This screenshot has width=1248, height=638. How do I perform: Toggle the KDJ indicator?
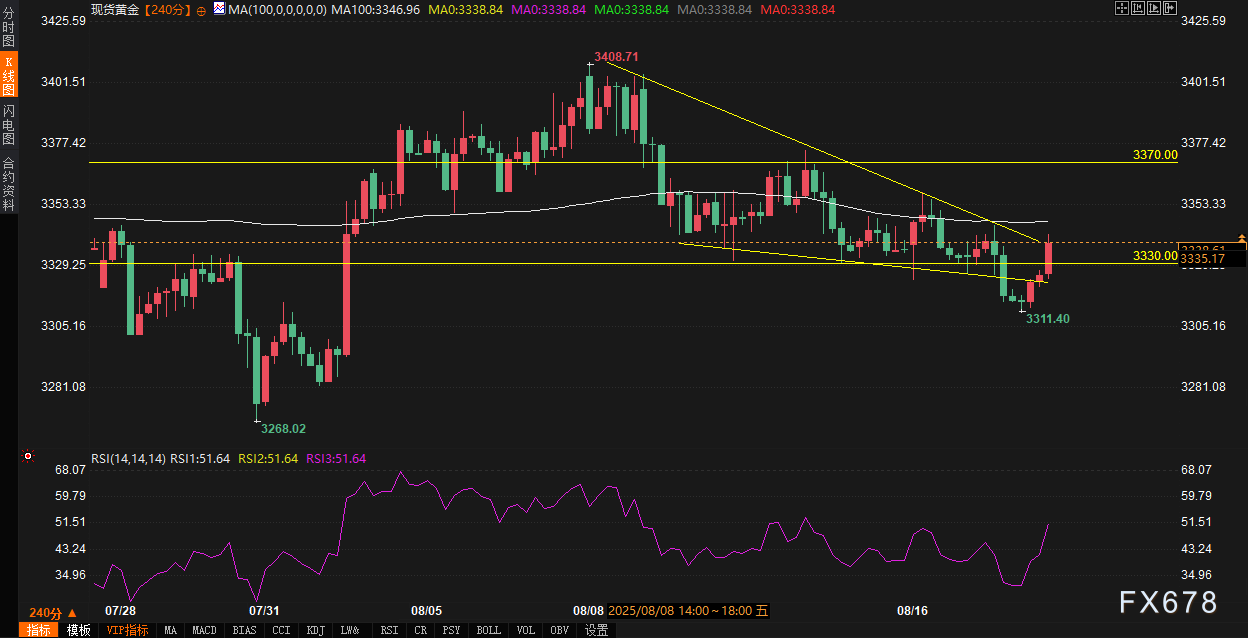315,630
